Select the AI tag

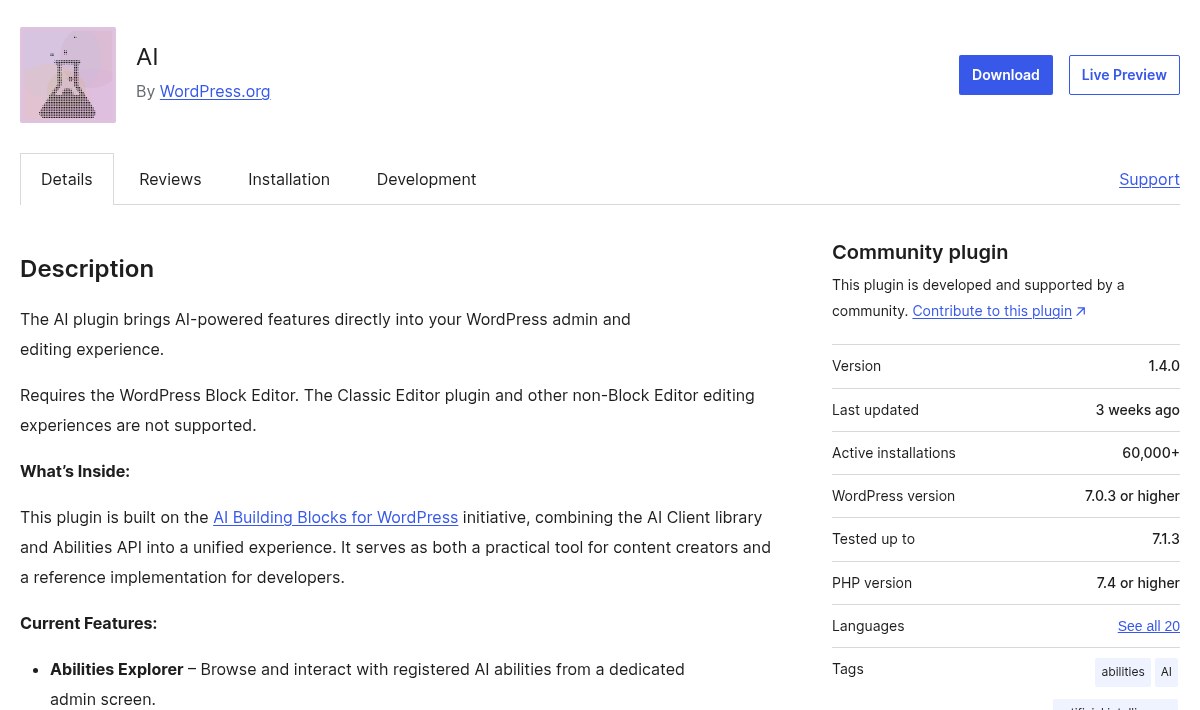(1166, 672)
